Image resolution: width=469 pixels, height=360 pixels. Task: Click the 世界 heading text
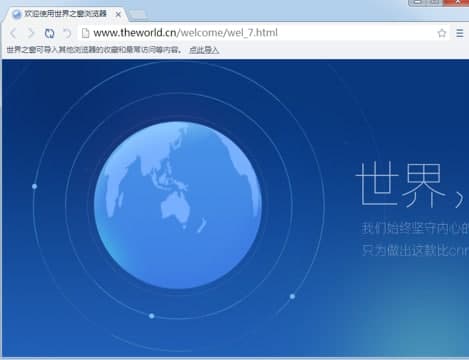pos(401,184)
